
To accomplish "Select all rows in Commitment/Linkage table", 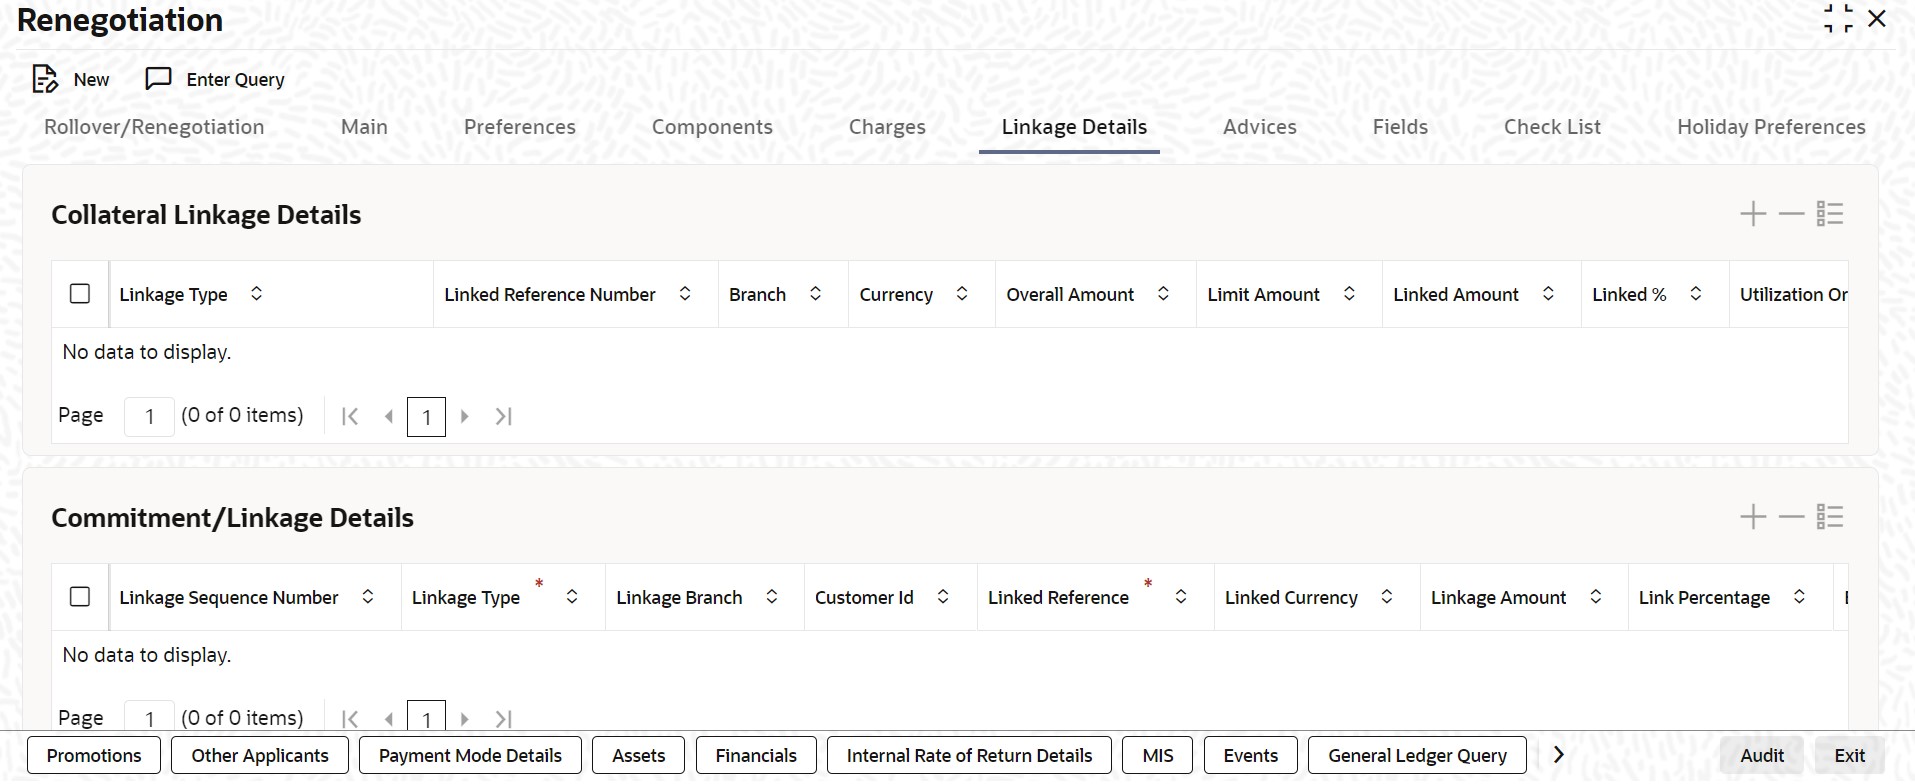I will click(x=80, y=597).
